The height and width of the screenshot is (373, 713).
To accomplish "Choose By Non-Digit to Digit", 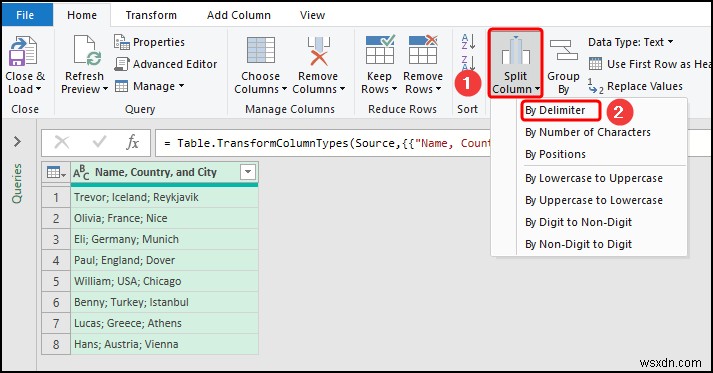I will pos(578,244).
